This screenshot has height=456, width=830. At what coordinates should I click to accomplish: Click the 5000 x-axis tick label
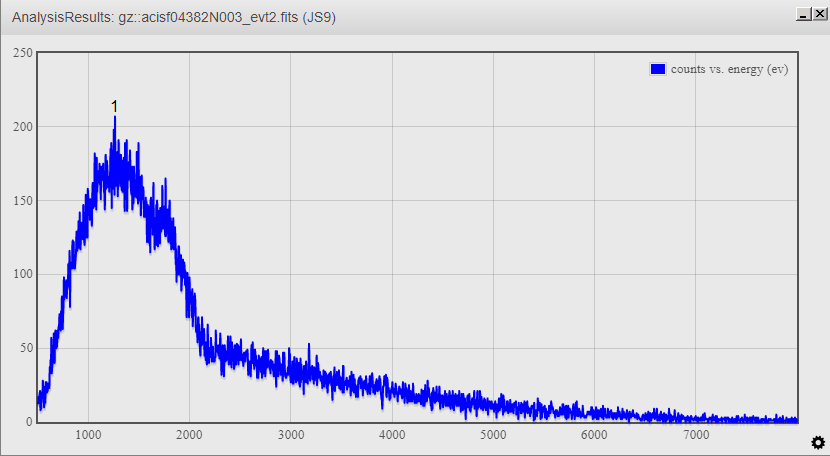pos(493,435)
